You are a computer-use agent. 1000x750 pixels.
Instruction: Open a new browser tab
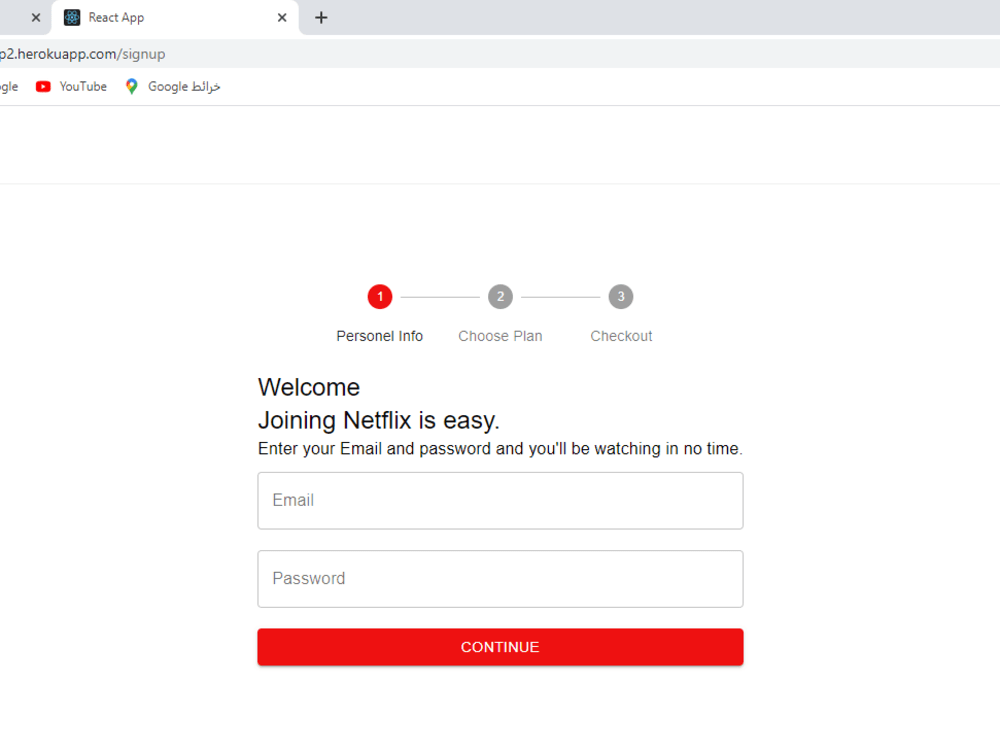(x=321, y=17)
